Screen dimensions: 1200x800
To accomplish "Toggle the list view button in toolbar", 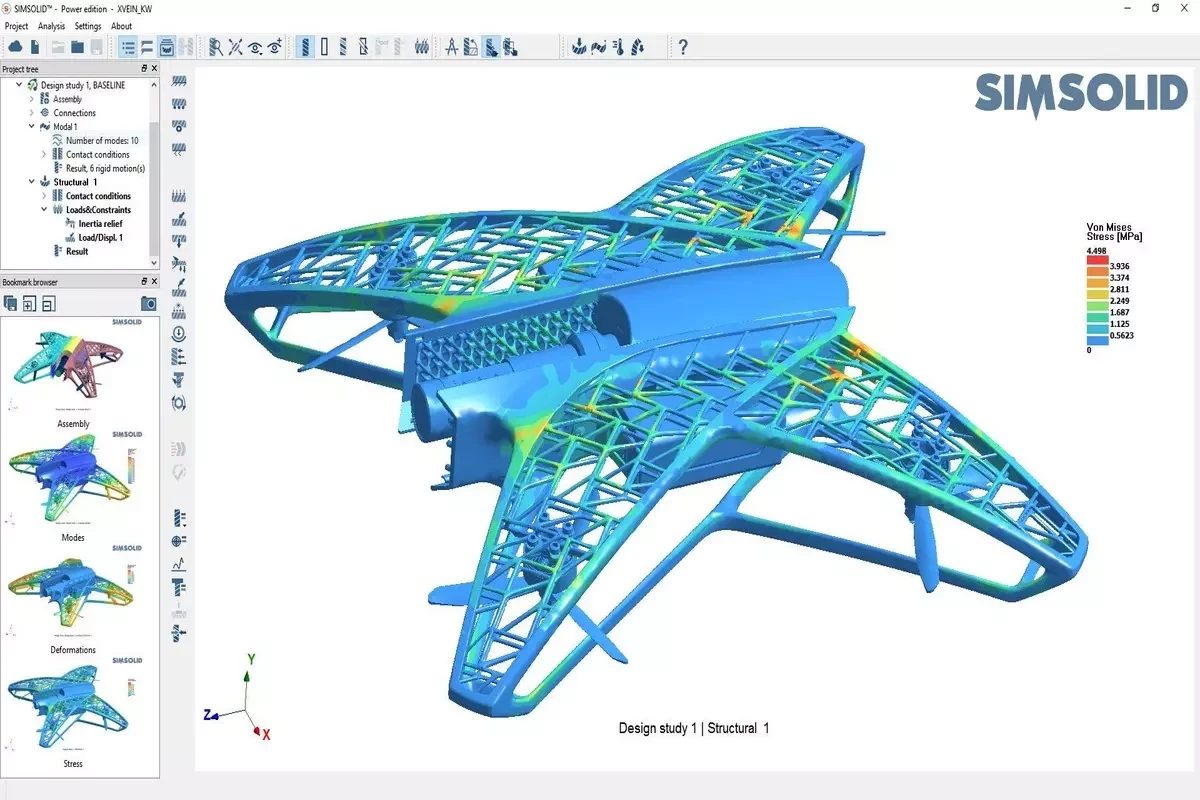I will tap(128, 46).
